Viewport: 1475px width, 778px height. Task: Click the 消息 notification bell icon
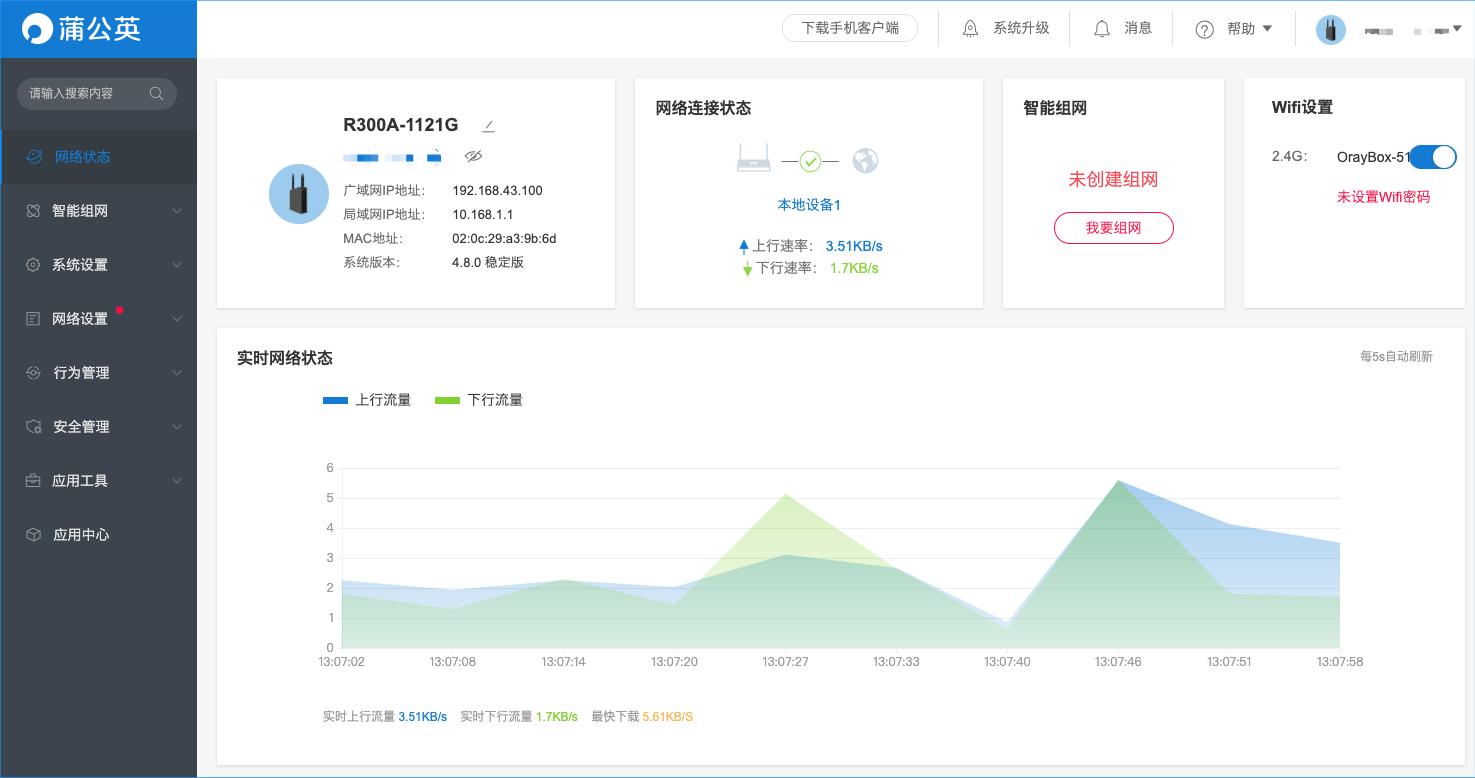pyautogui.click(x=1101, y=28)
